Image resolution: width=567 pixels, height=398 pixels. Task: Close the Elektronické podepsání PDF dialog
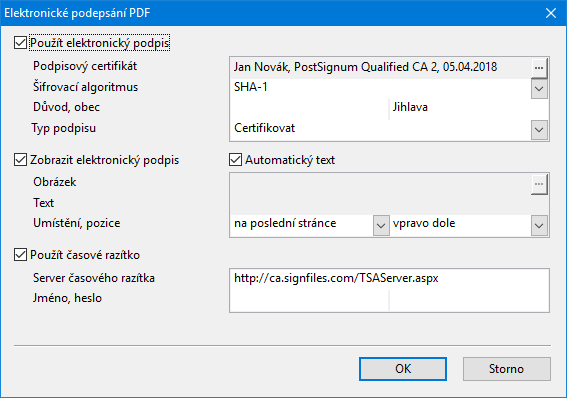[x=551, y=13]
